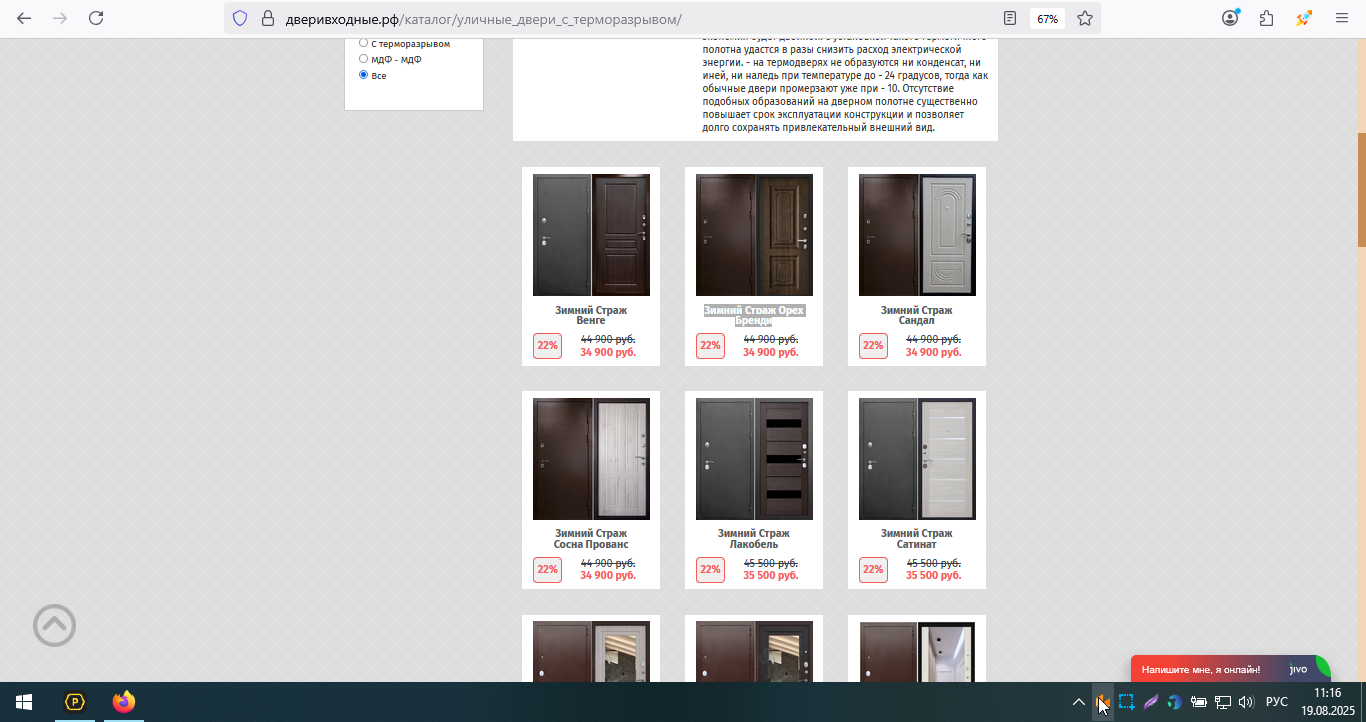
Task: Switch the РУС keyboard language
Action: 1277,702
